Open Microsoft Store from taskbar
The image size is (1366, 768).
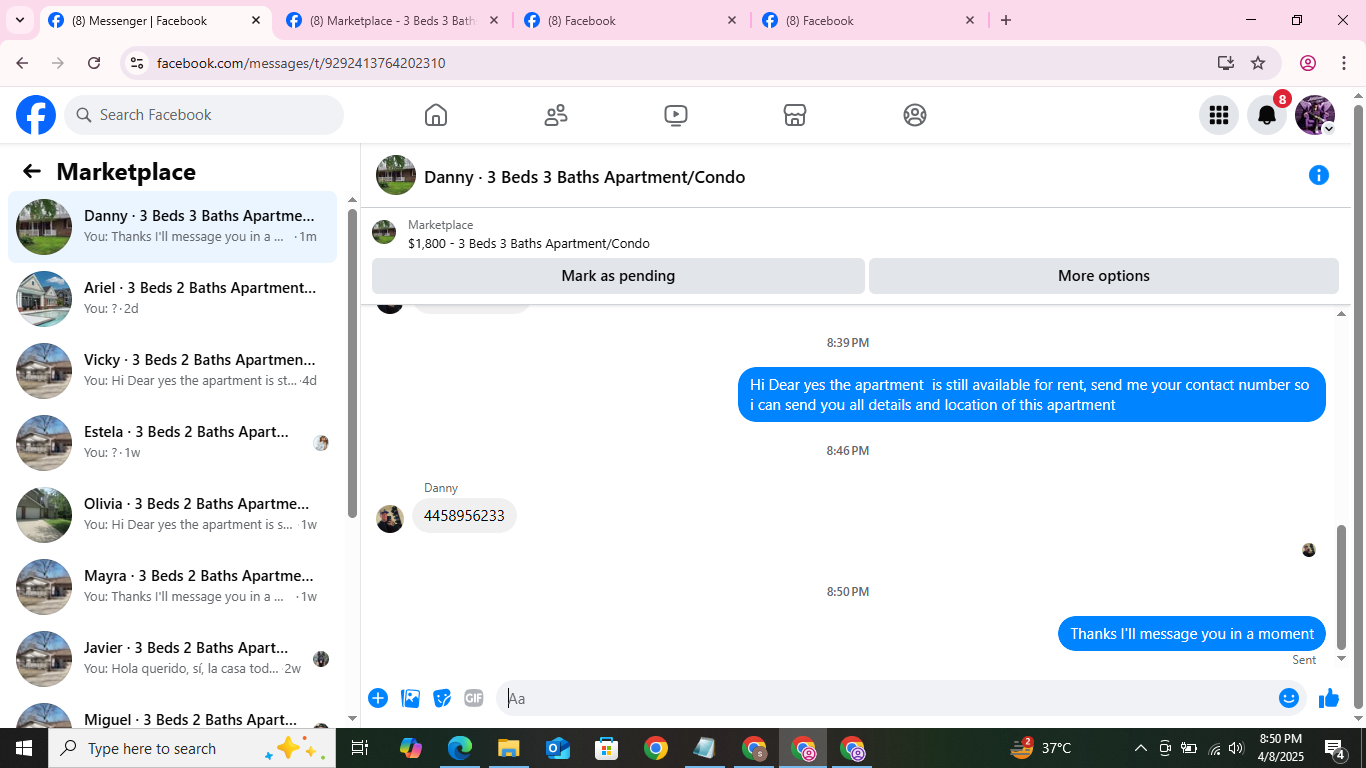(x=607, y=748)
